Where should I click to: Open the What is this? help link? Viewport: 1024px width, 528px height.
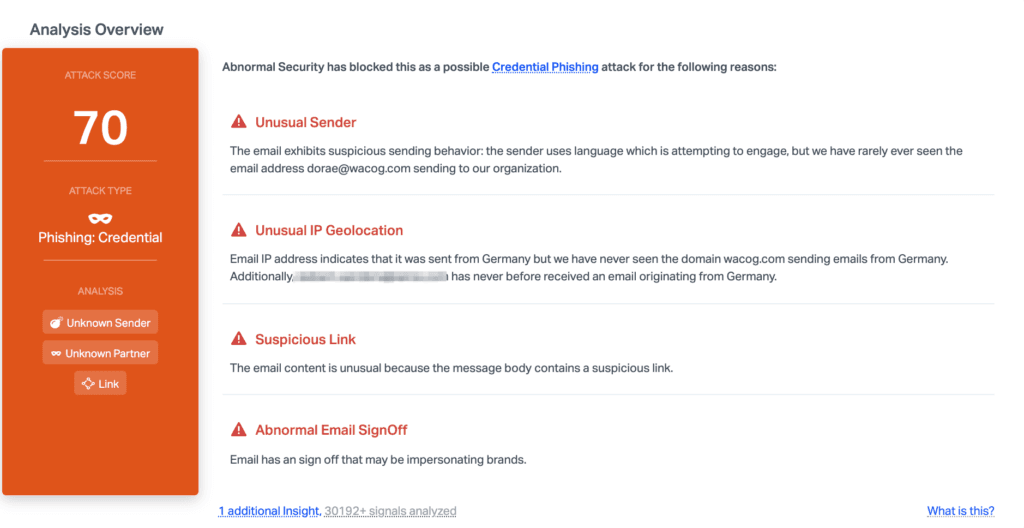coord(961,511)
